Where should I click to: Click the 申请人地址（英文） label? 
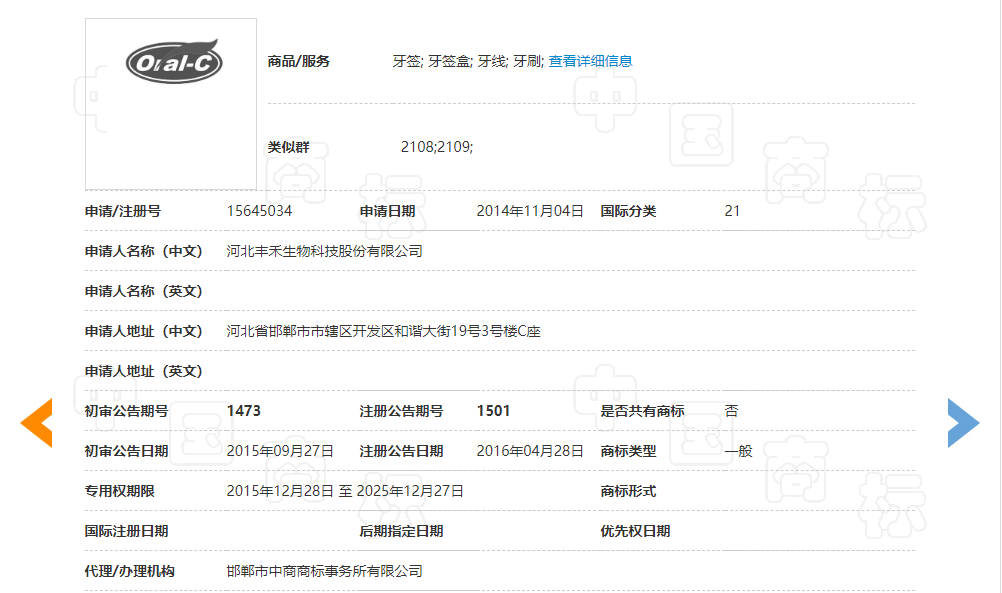[144, 371]
